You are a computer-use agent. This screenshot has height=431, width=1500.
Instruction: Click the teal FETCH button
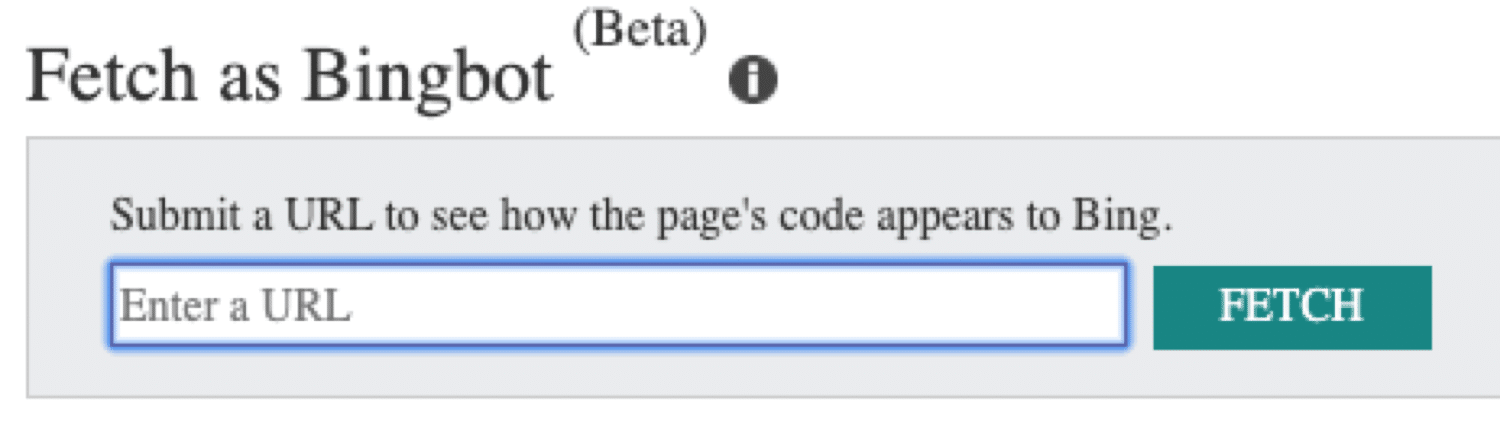[x=1291, y=307]
